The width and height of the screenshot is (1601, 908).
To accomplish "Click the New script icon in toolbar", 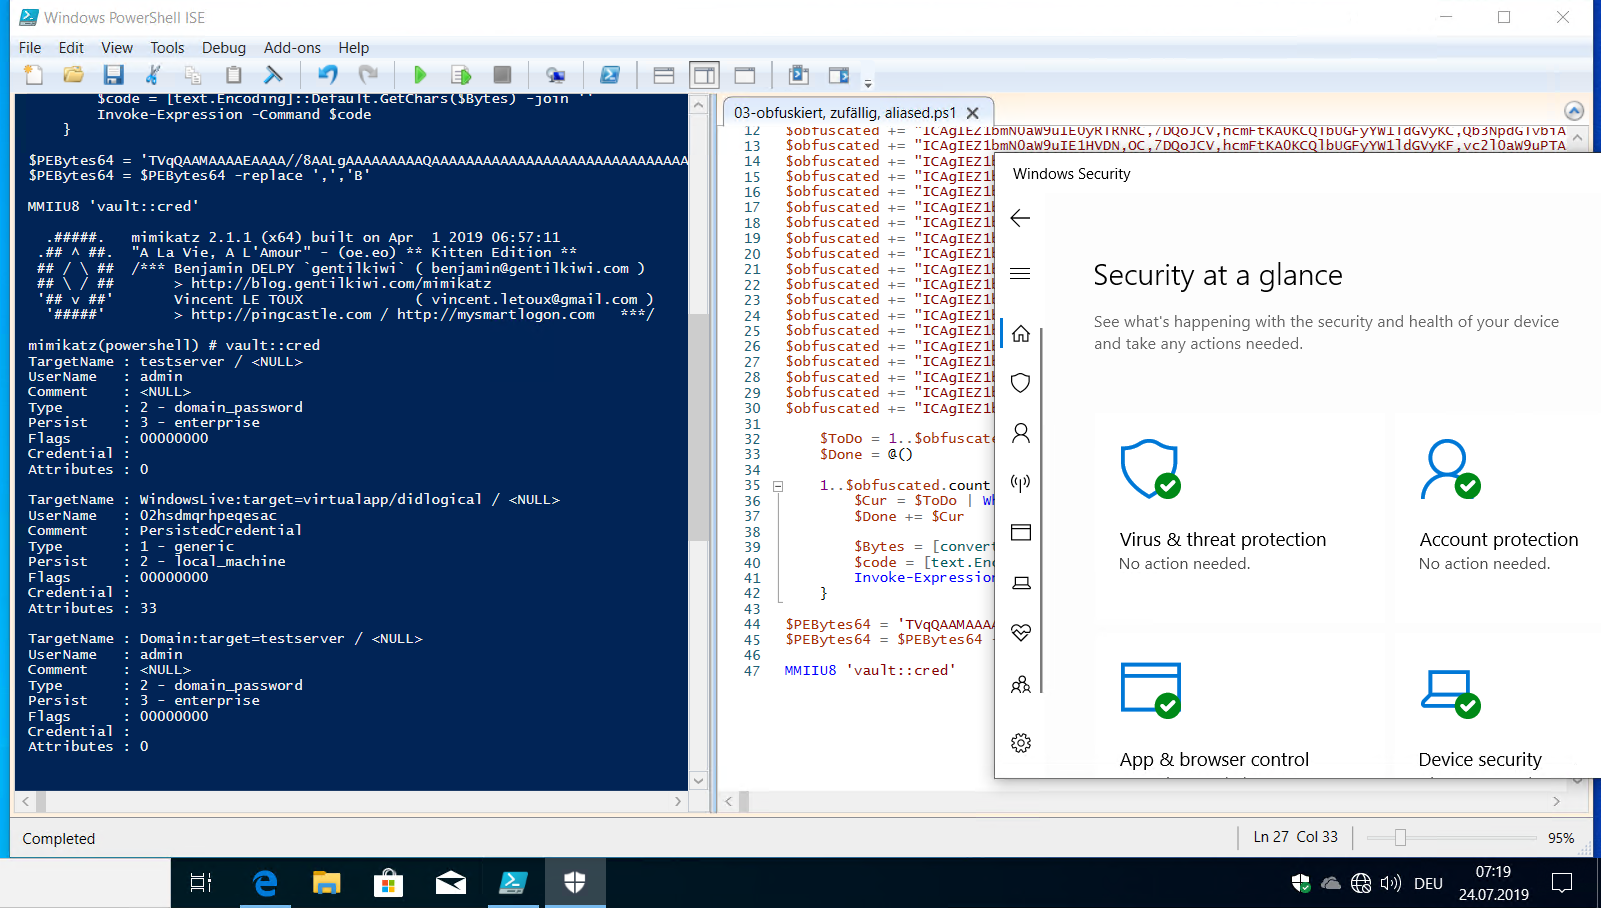I will pos(33,75).
